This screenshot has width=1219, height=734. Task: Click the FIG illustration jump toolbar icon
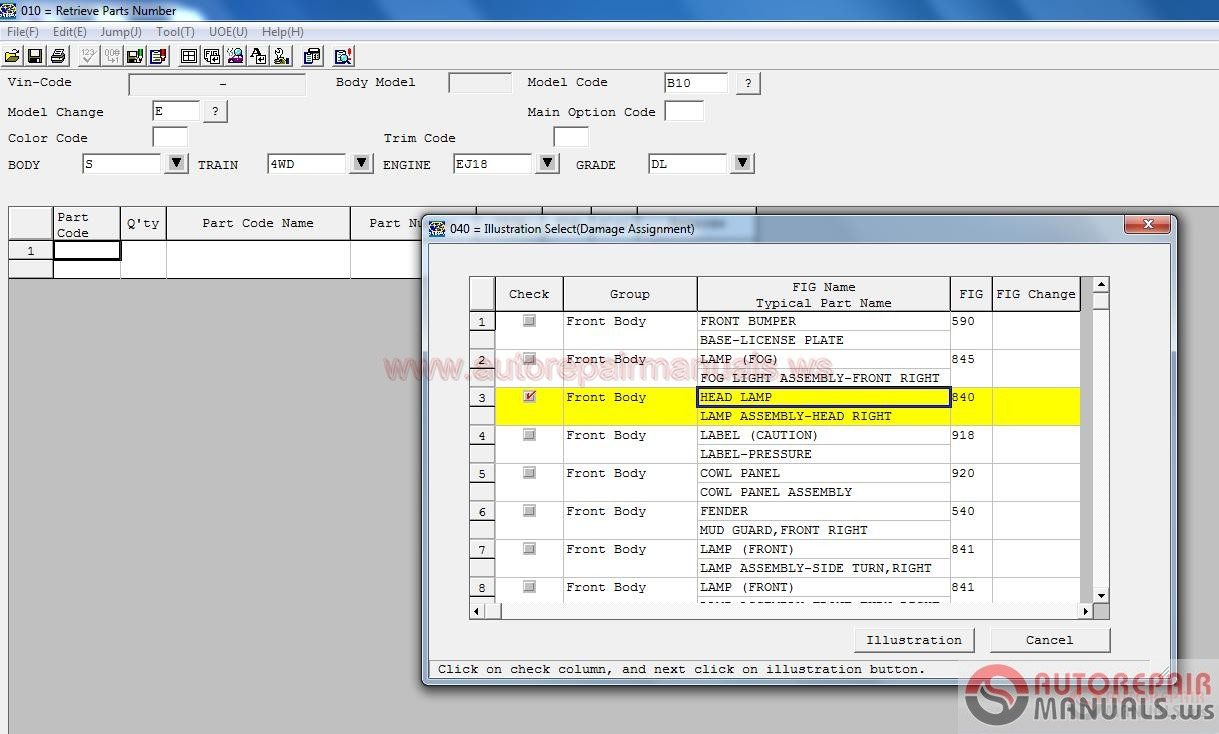[212, 56]
